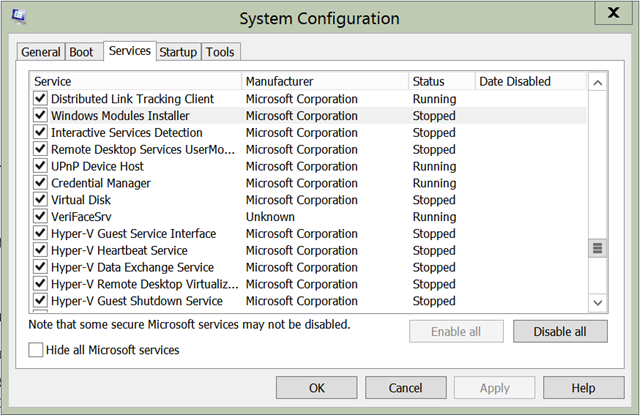Click the Enable all button
Viewport: 640px width, 415px height.
point(456,331)
